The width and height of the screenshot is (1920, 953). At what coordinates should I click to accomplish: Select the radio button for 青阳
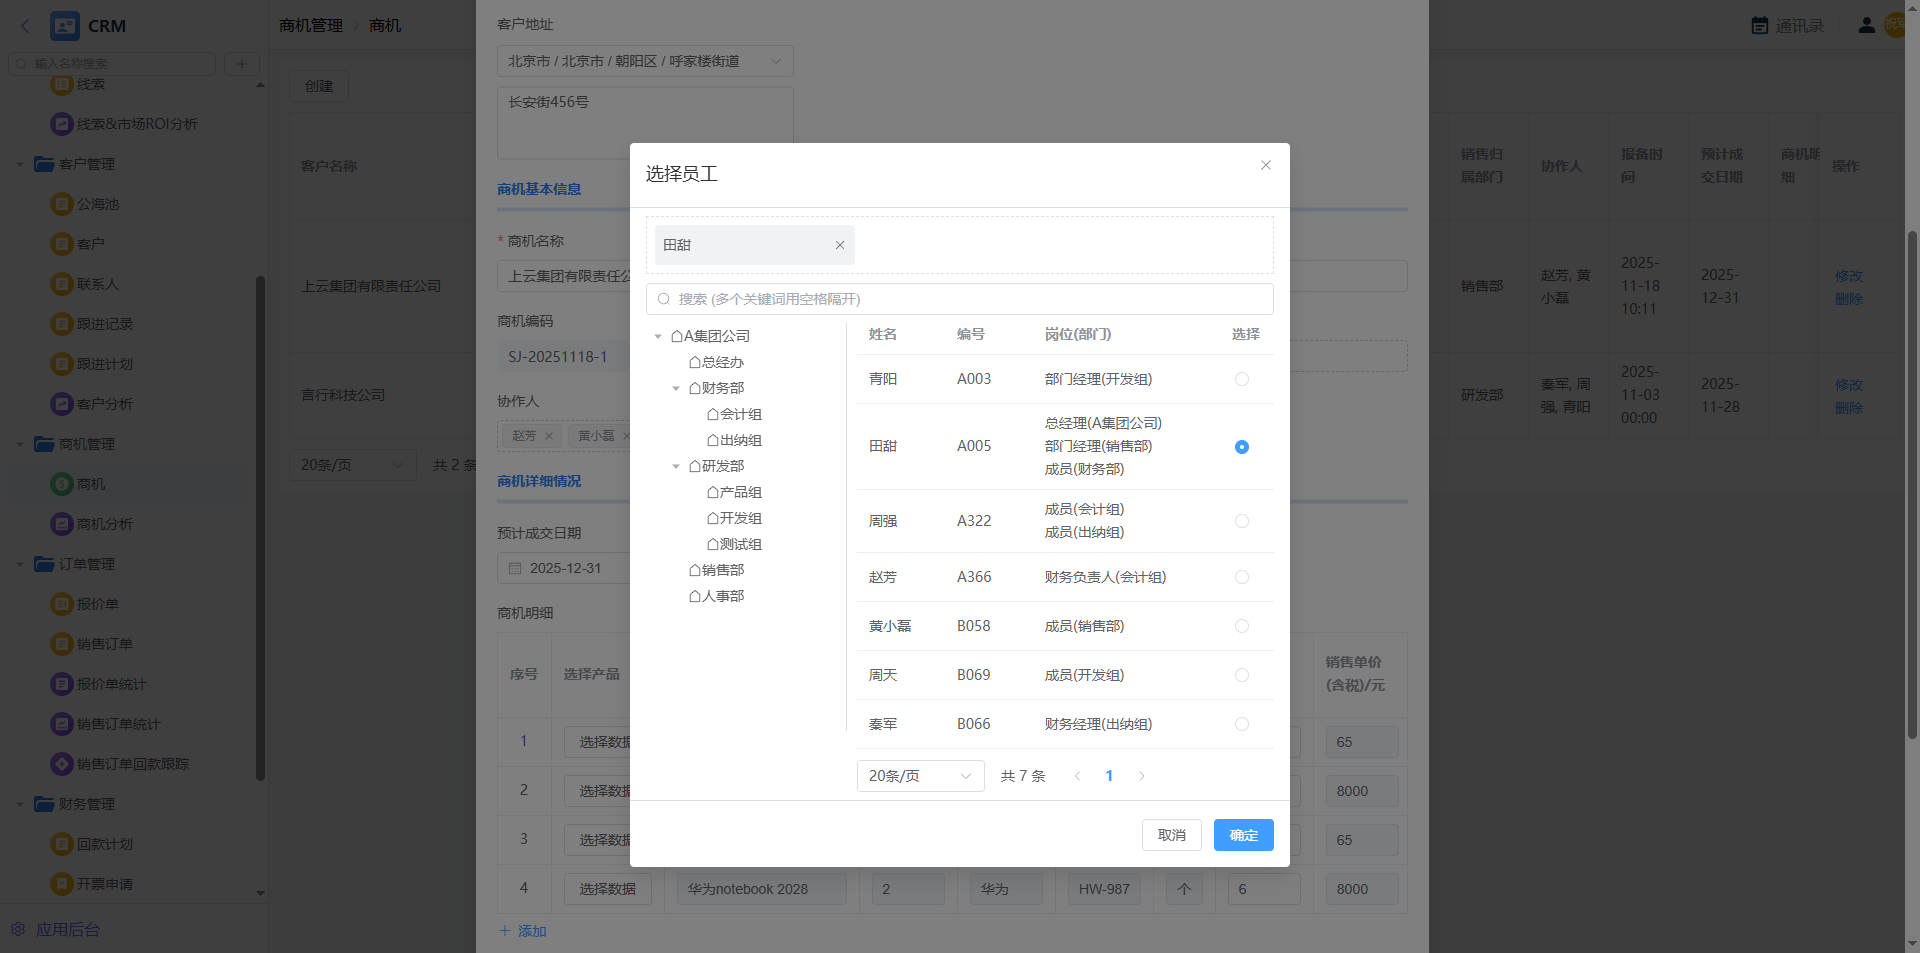1241,379
